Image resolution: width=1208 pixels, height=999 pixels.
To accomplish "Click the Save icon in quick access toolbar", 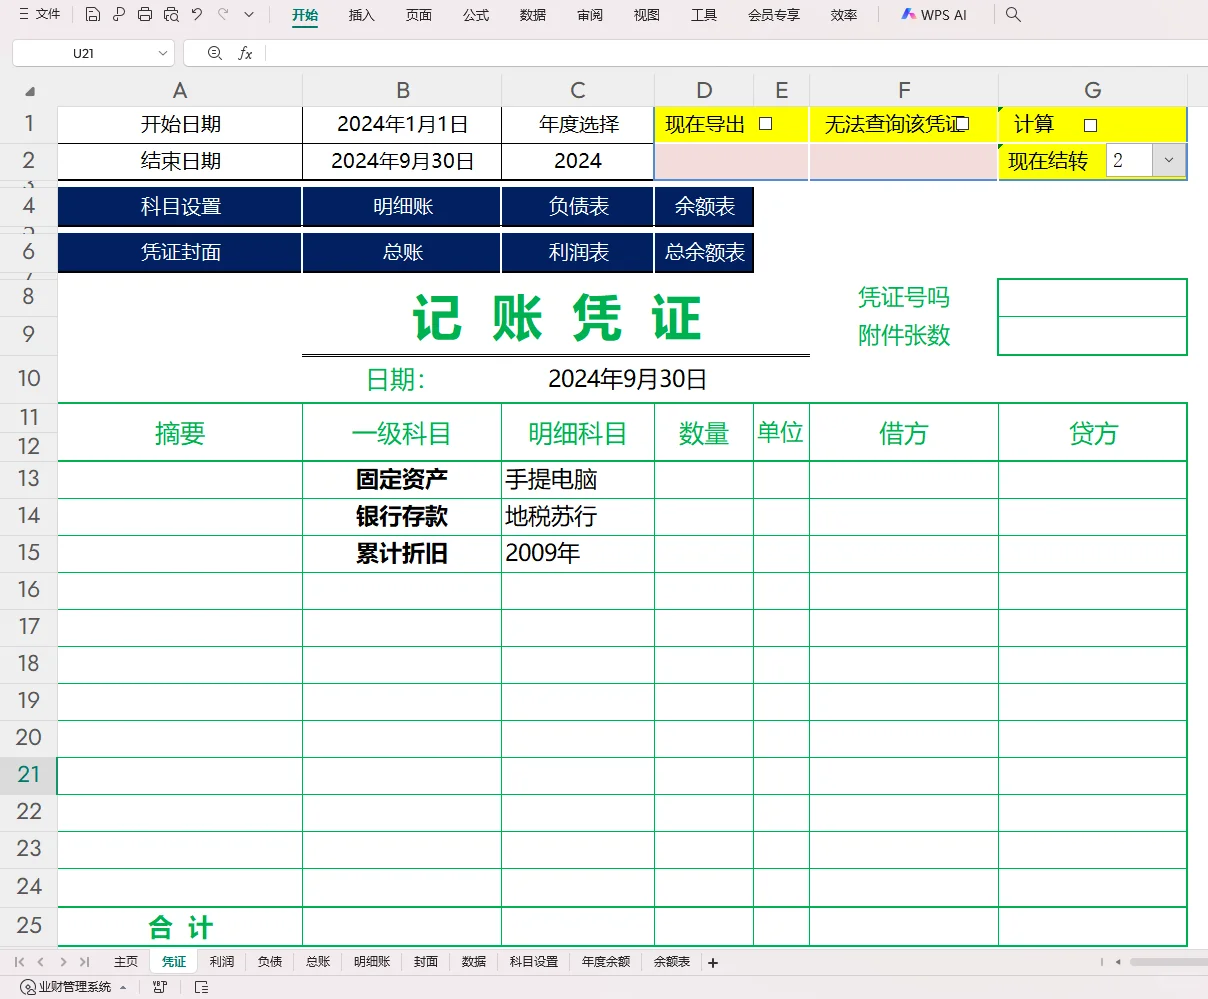I will pyautogui.click(x=93, y=15).
